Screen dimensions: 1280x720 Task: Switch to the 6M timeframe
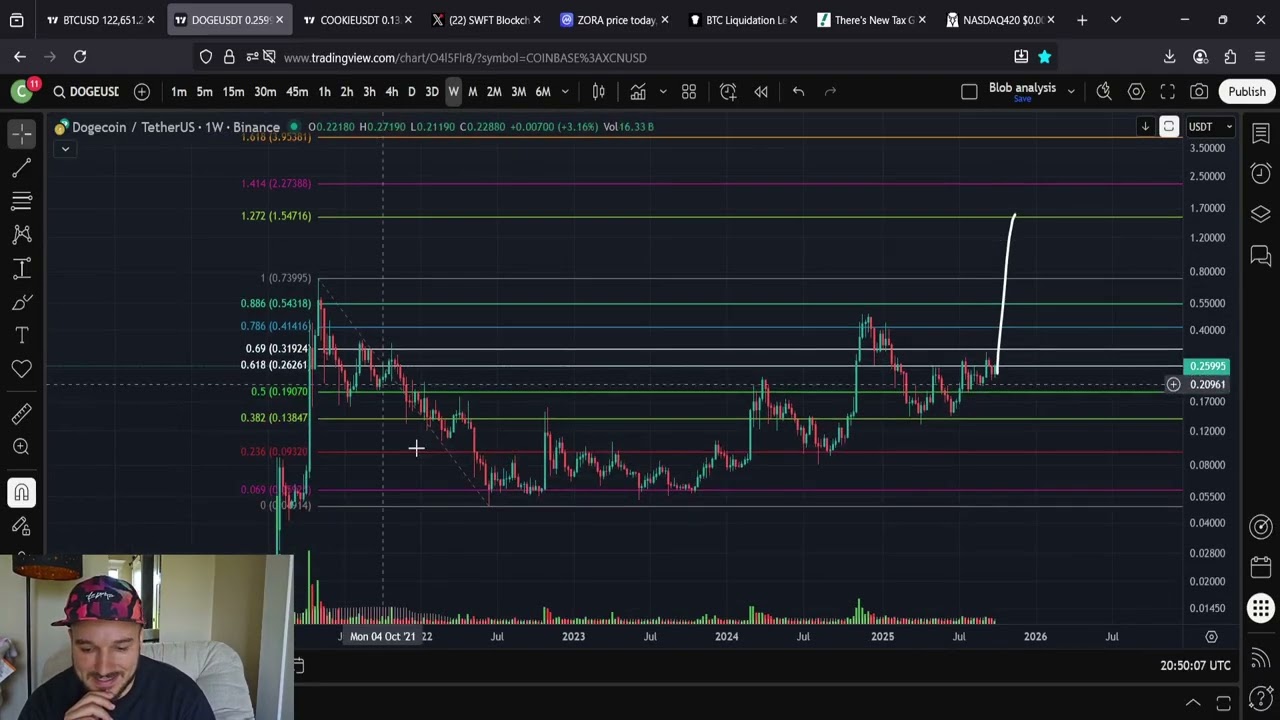543,92
